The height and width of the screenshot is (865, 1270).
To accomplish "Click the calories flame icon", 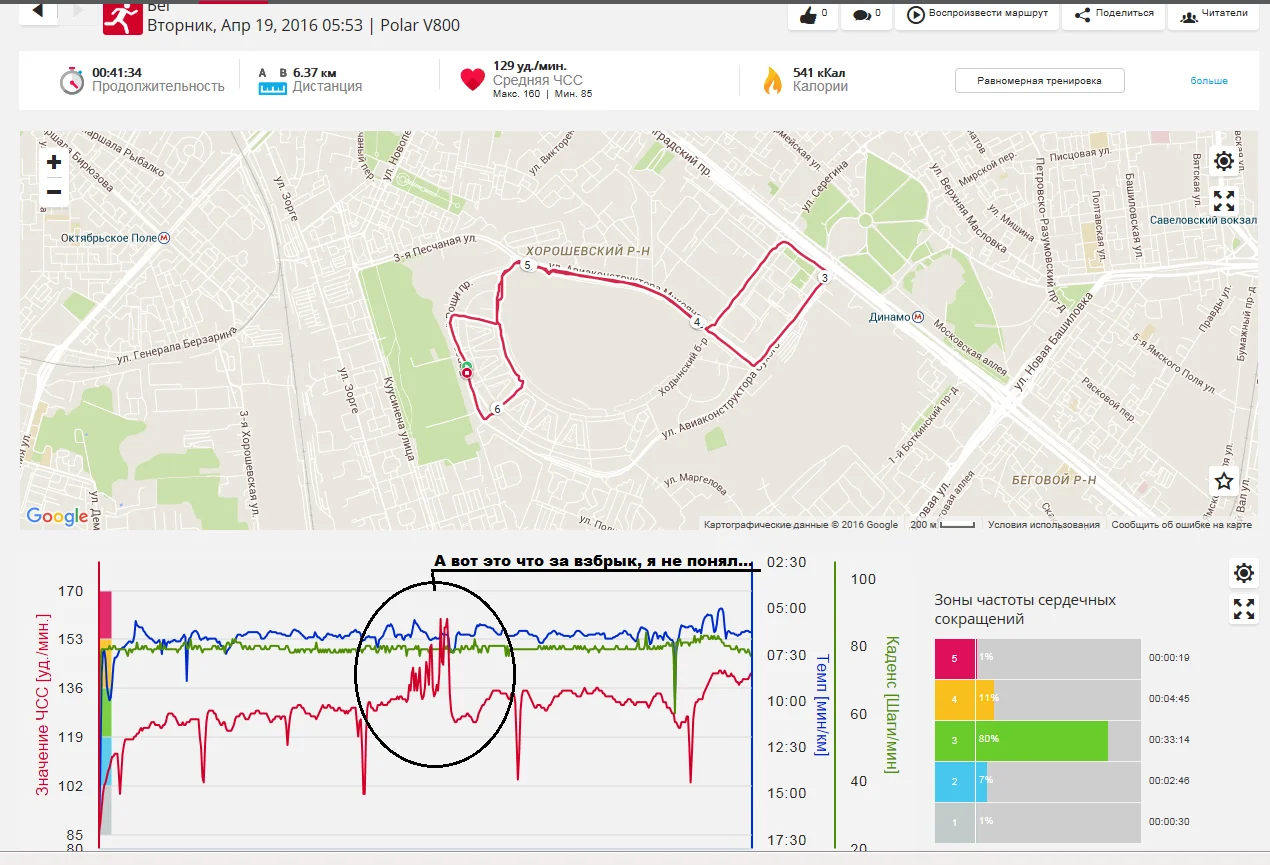I will pos(772,80).
